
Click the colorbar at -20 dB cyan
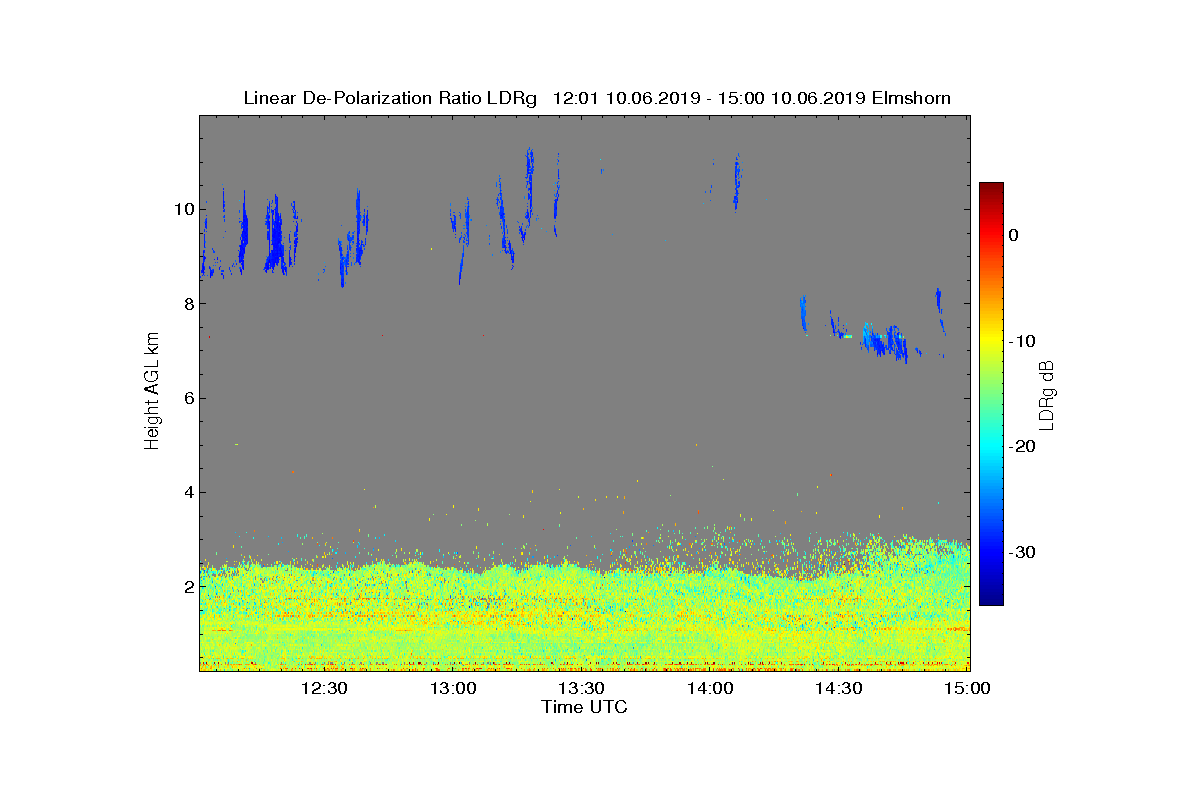tap(991, 447)
